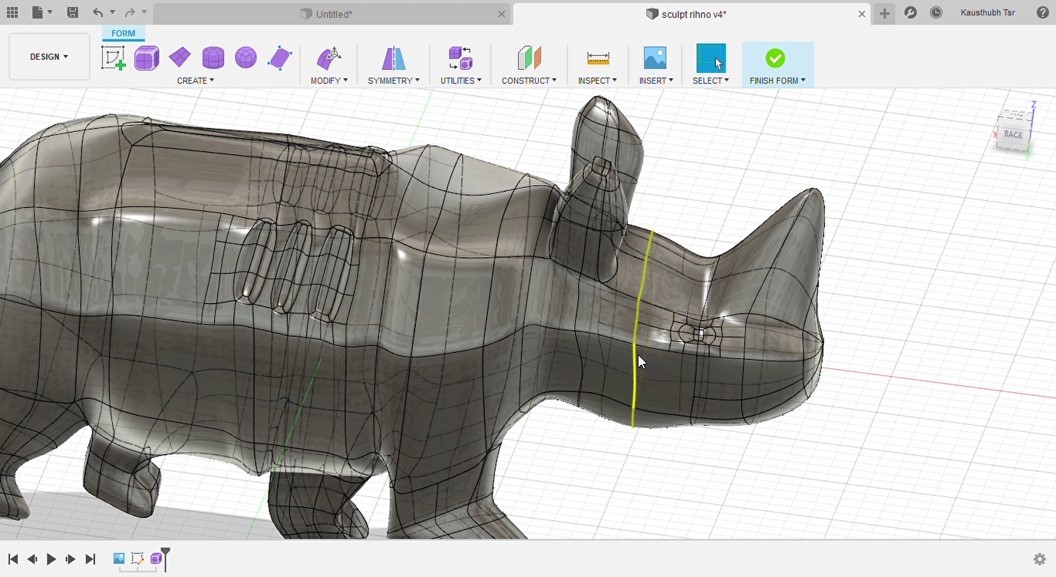The width and height of the screenshot is (1056, 577).
Task: Open timeline settings gear
Action: click(x=1040, y=559)
